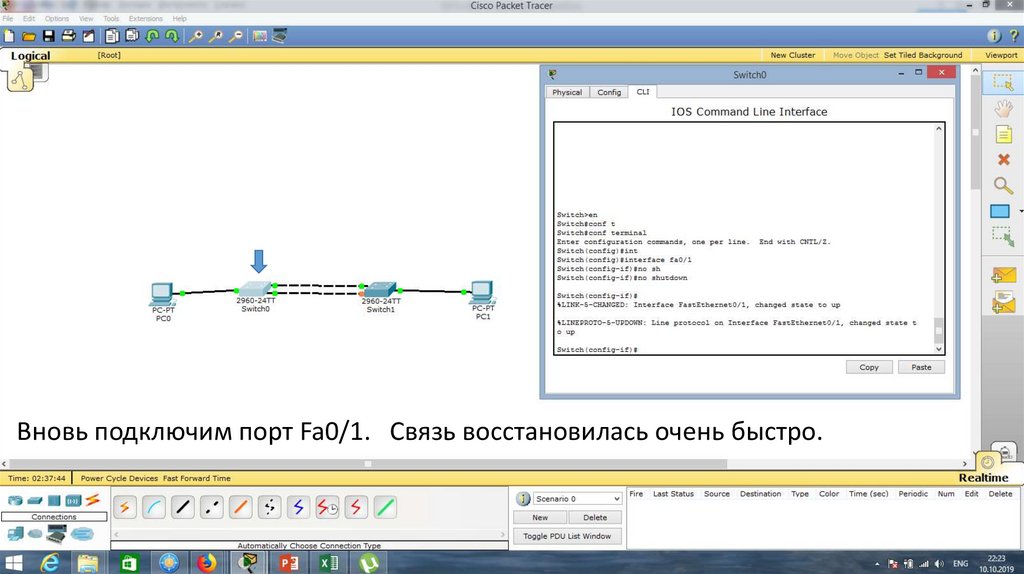Add Simple PDU envelope tool

click(x=1003, y=275)
